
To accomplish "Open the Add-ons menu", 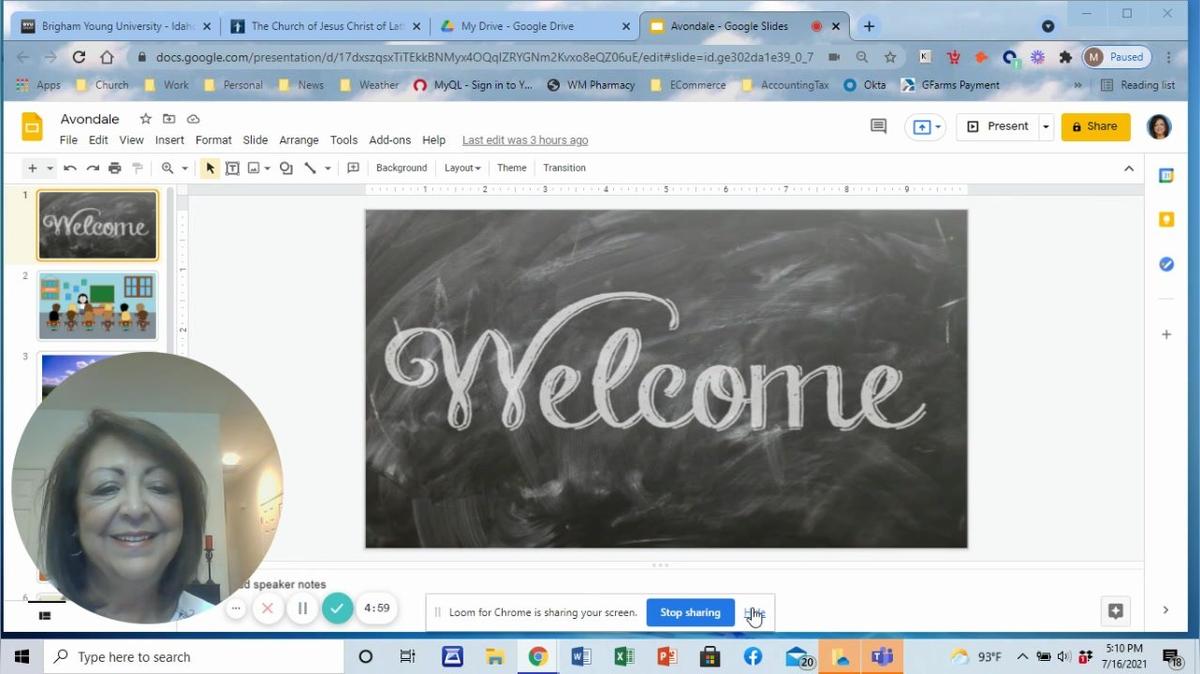I will coord(390,140).
